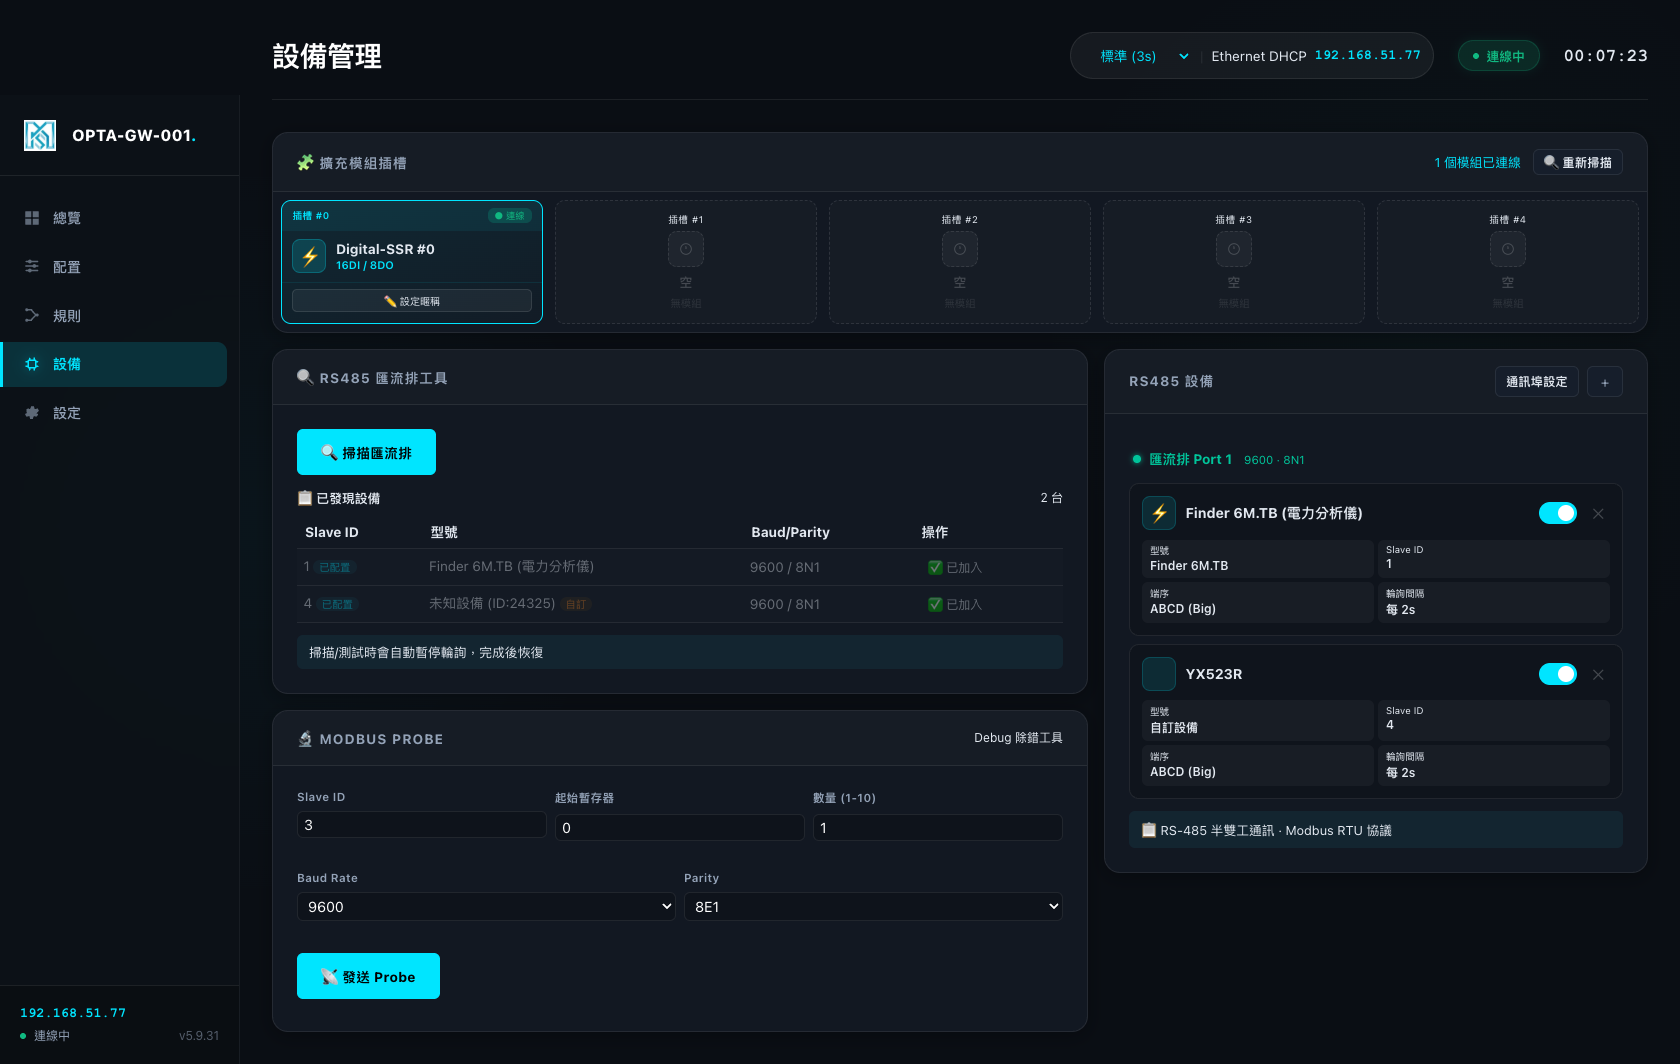Click the clipboard icon beside 已發現設備
The height and width of the screenshot is (1064, 1680).
[x=305, y=498]
